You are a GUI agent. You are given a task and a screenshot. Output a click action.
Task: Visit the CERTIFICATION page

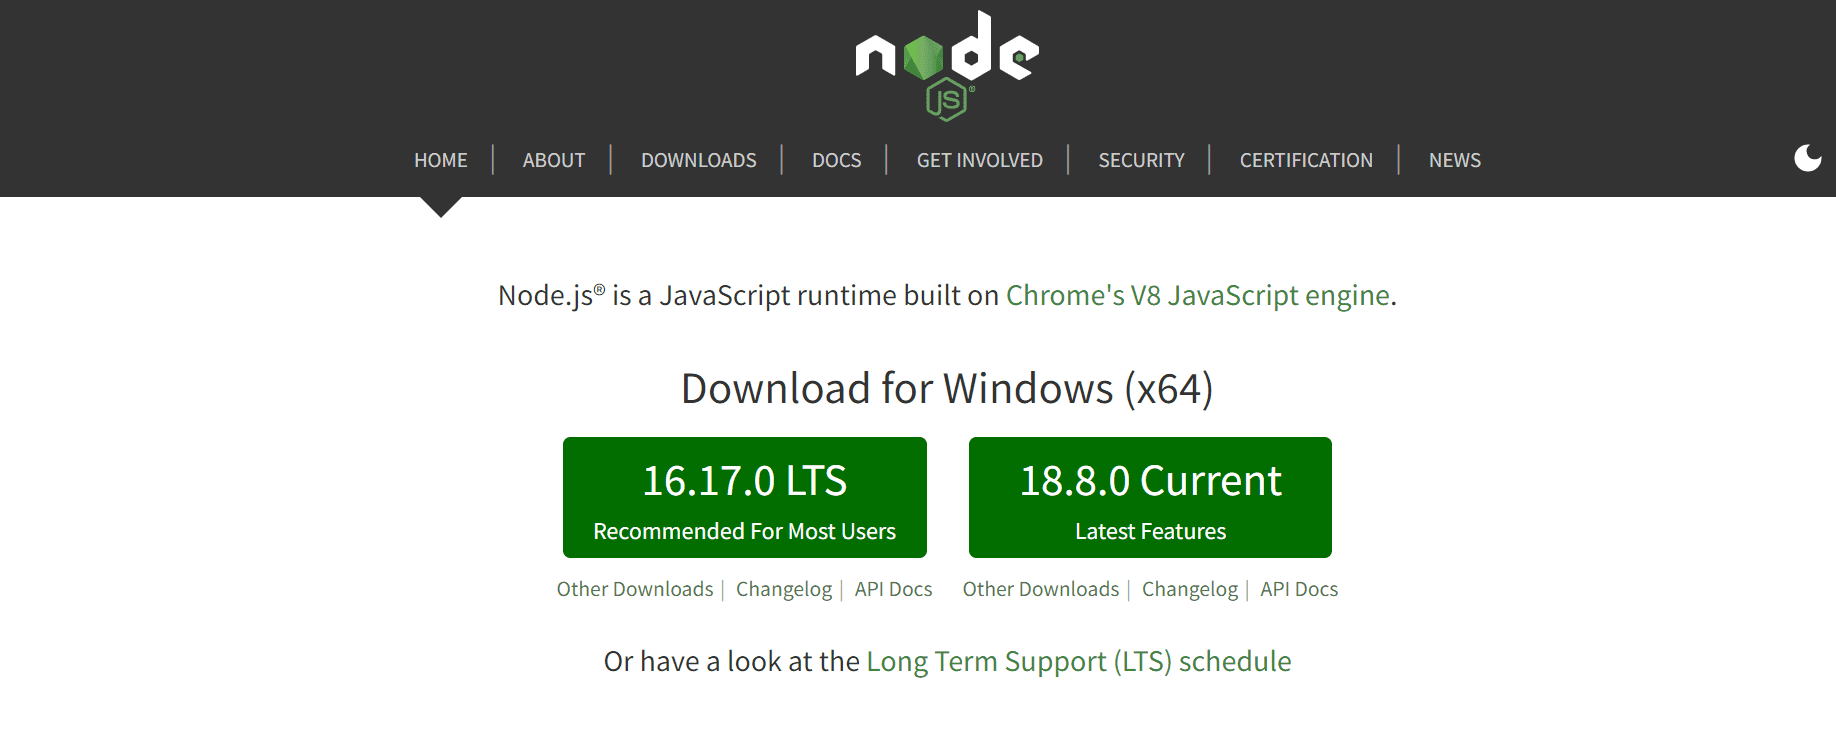pos(1306,160)
